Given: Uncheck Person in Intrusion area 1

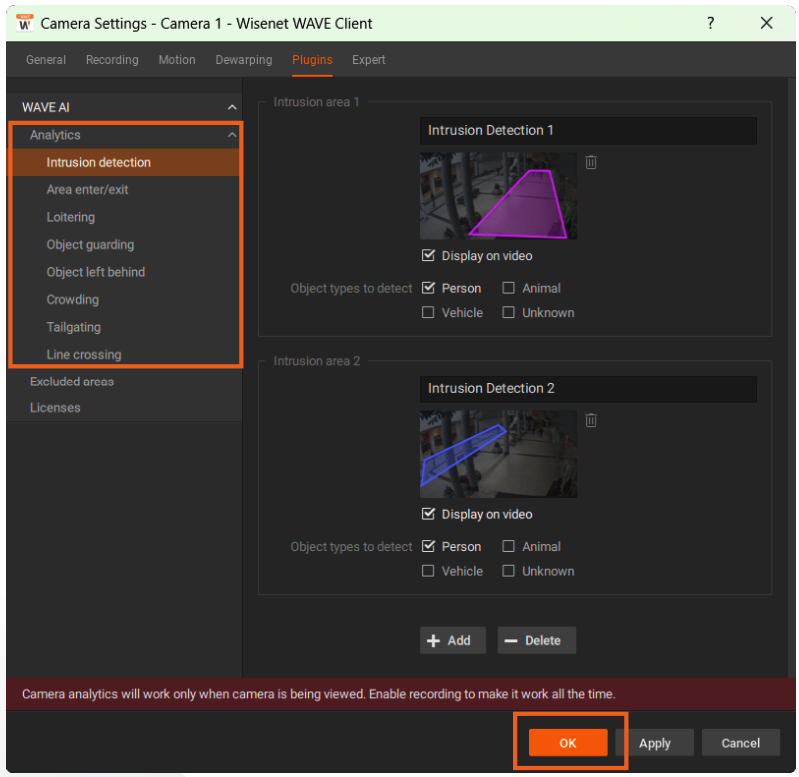Looking at the screenshot, I should click(428, 288).
